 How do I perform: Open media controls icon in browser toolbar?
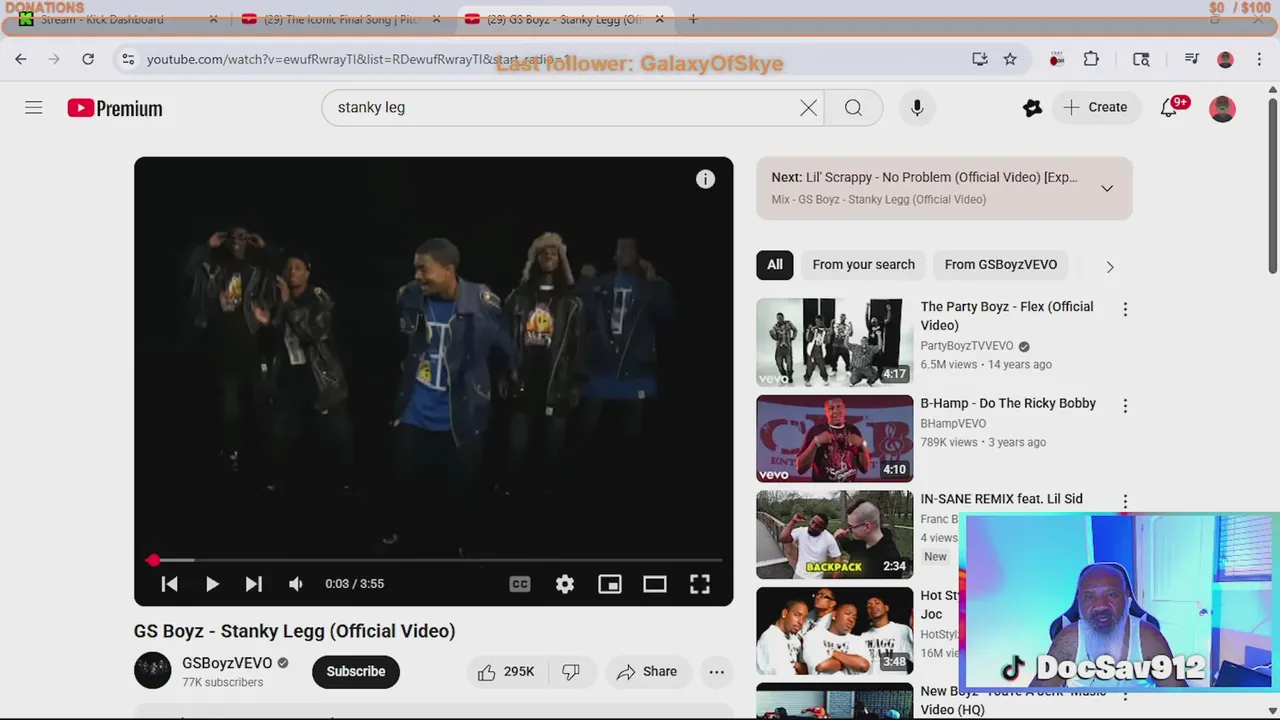point(1191,60)
